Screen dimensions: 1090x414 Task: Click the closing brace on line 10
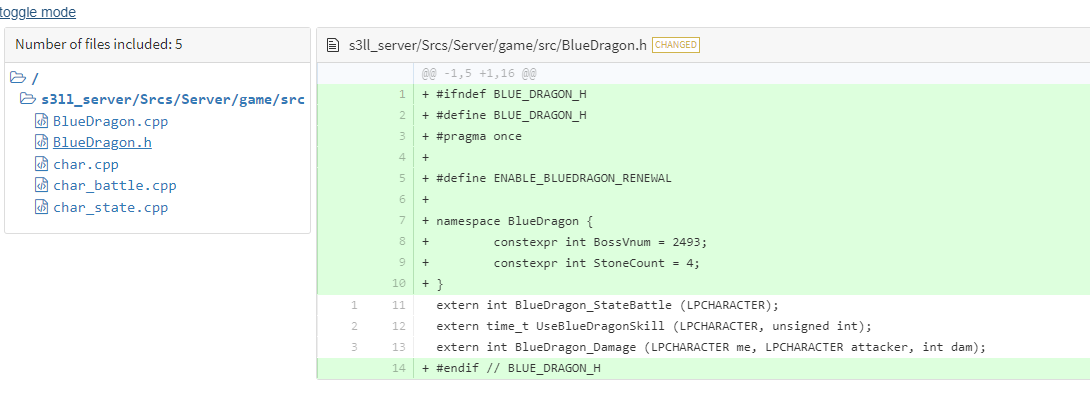pyautogui.click(x=439, y=284)
